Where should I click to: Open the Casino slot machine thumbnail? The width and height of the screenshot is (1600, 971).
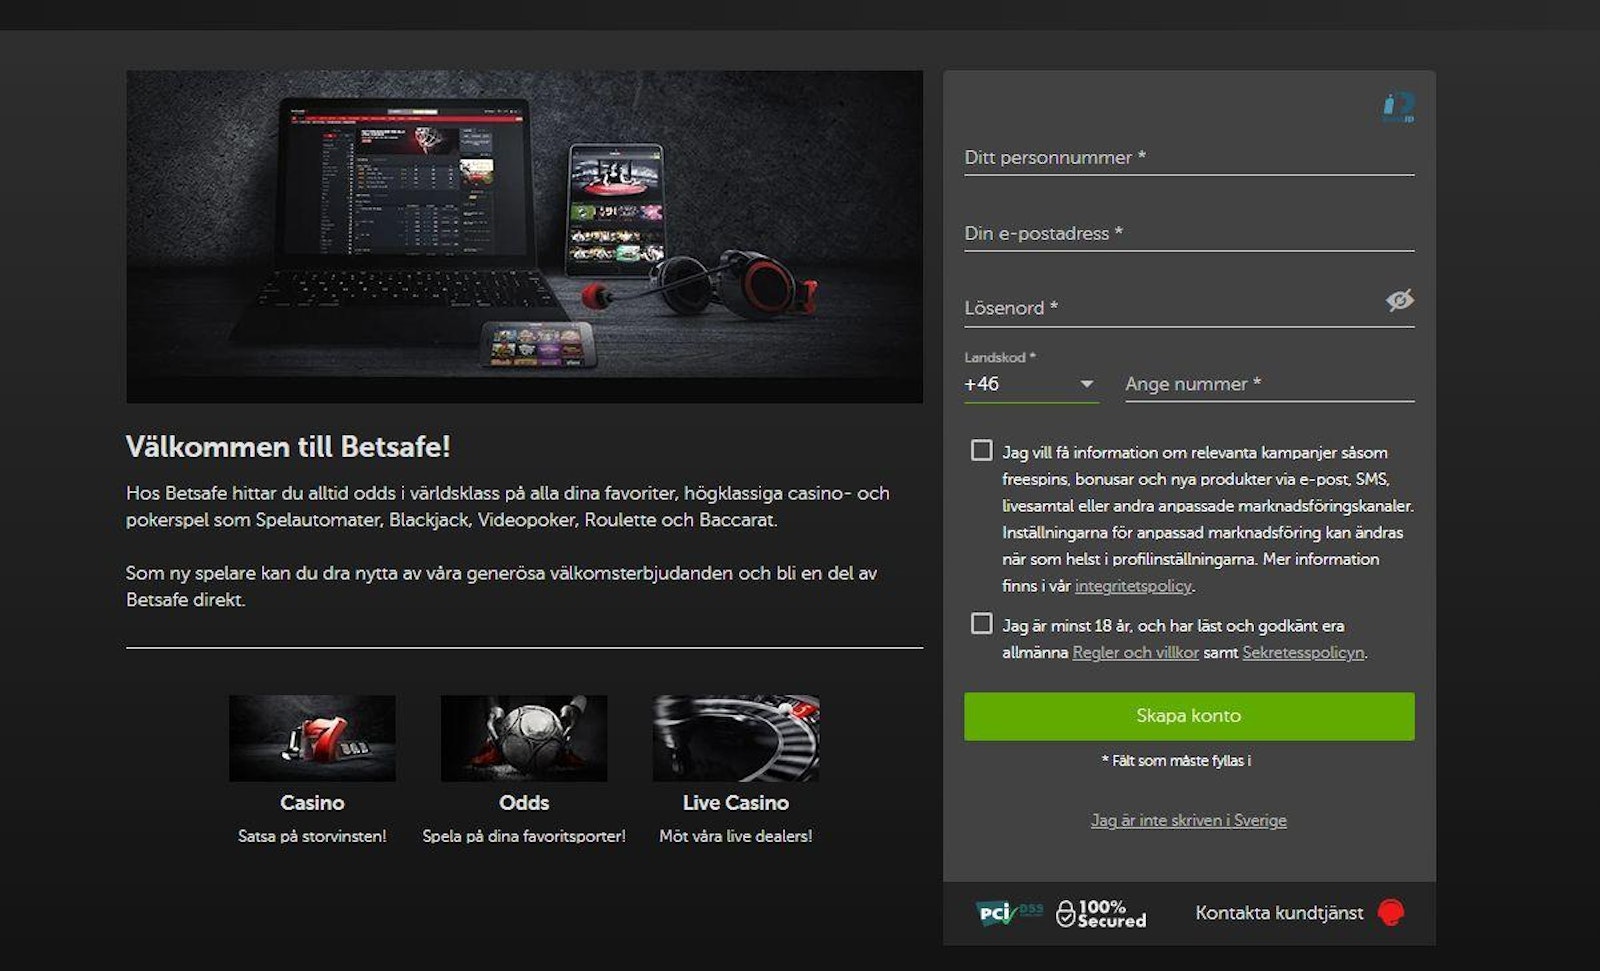coord(312,738)
